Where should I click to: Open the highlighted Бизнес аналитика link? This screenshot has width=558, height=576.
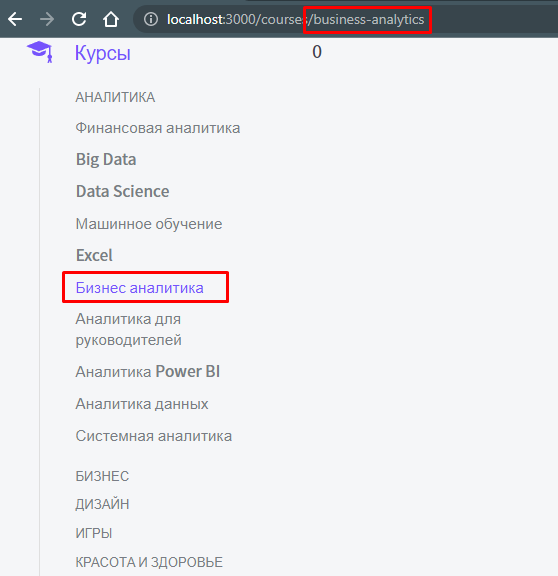tap(139, 288)
